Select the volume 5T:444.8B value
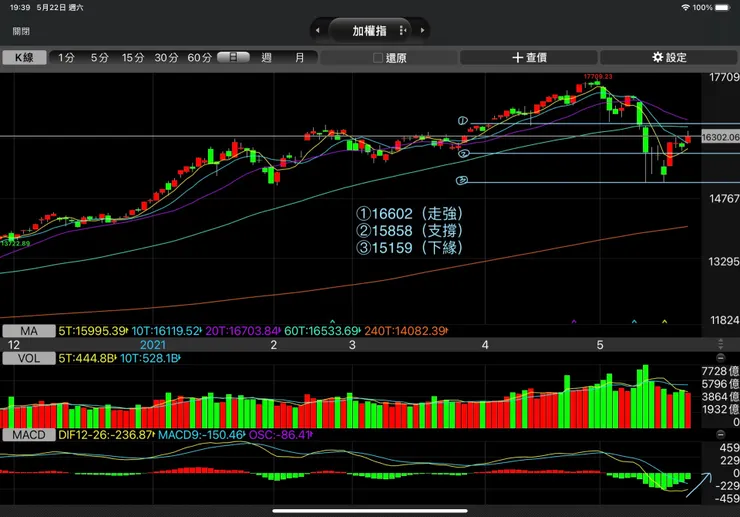The width and height of the screenshot is (740, 517). coord(87,358)
